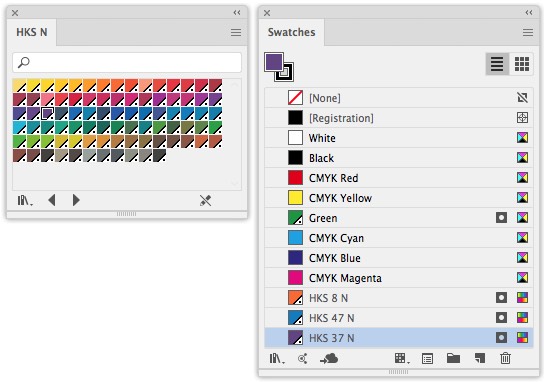Click spot color icon on HKS 37 N row
544x382 pixels.
pyautogui.click(x=501, y=338)
